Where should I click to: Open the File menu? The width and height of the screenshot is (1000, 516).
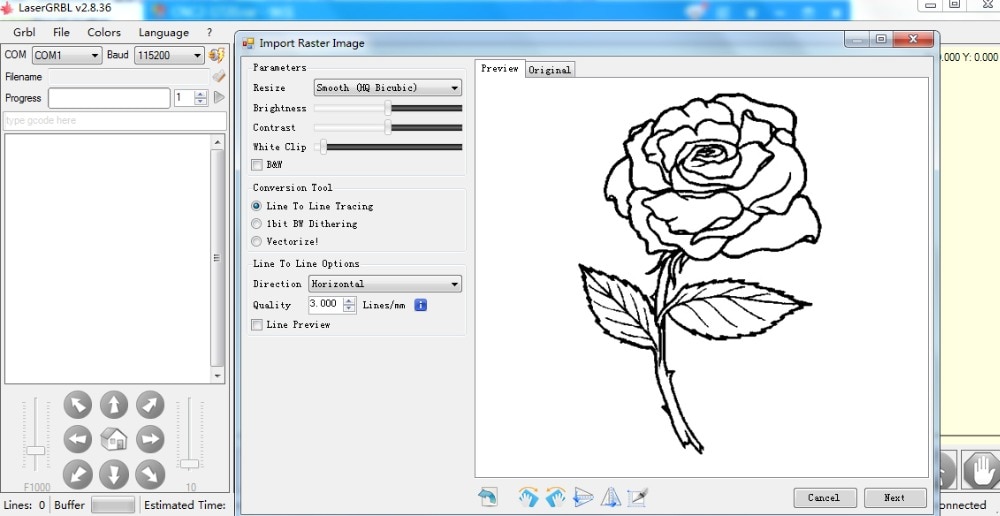coord(62,33)
